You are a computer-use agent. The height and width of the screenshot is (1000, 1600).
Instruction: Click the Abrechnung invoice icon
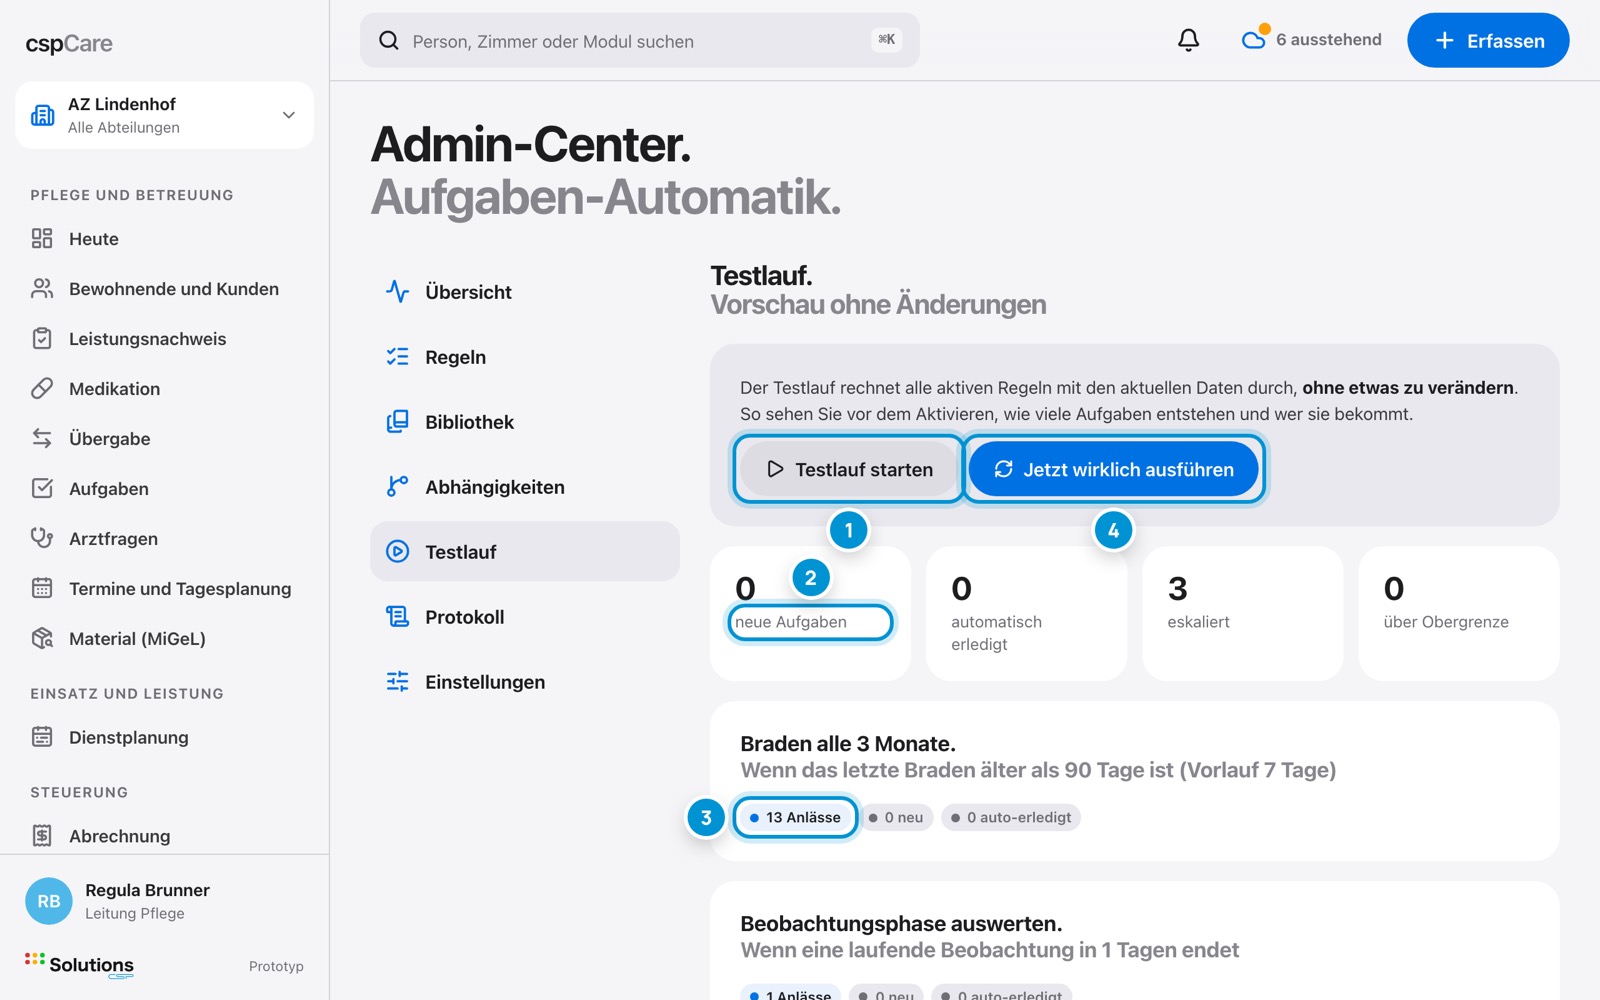[42, 835]
